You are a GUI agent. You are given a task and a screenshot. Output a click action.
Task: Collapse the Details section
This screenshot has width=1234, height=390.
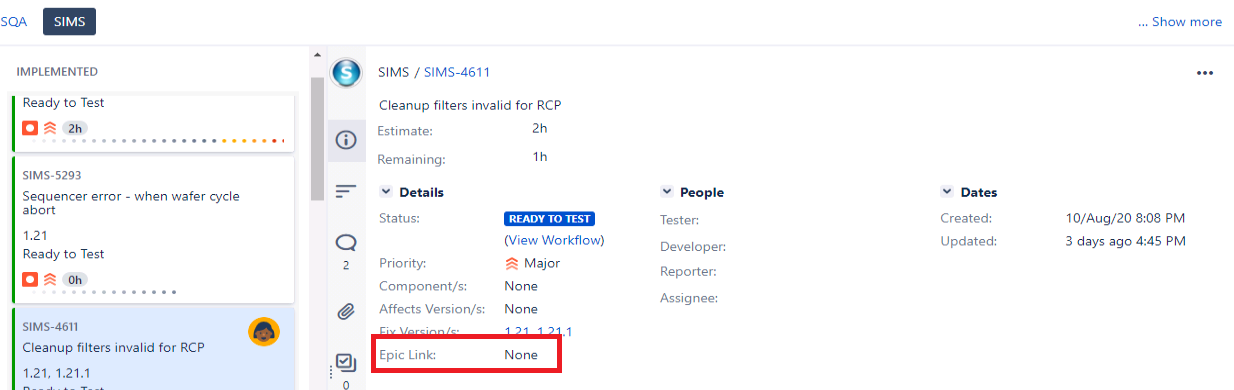click(x=386, y=192)
